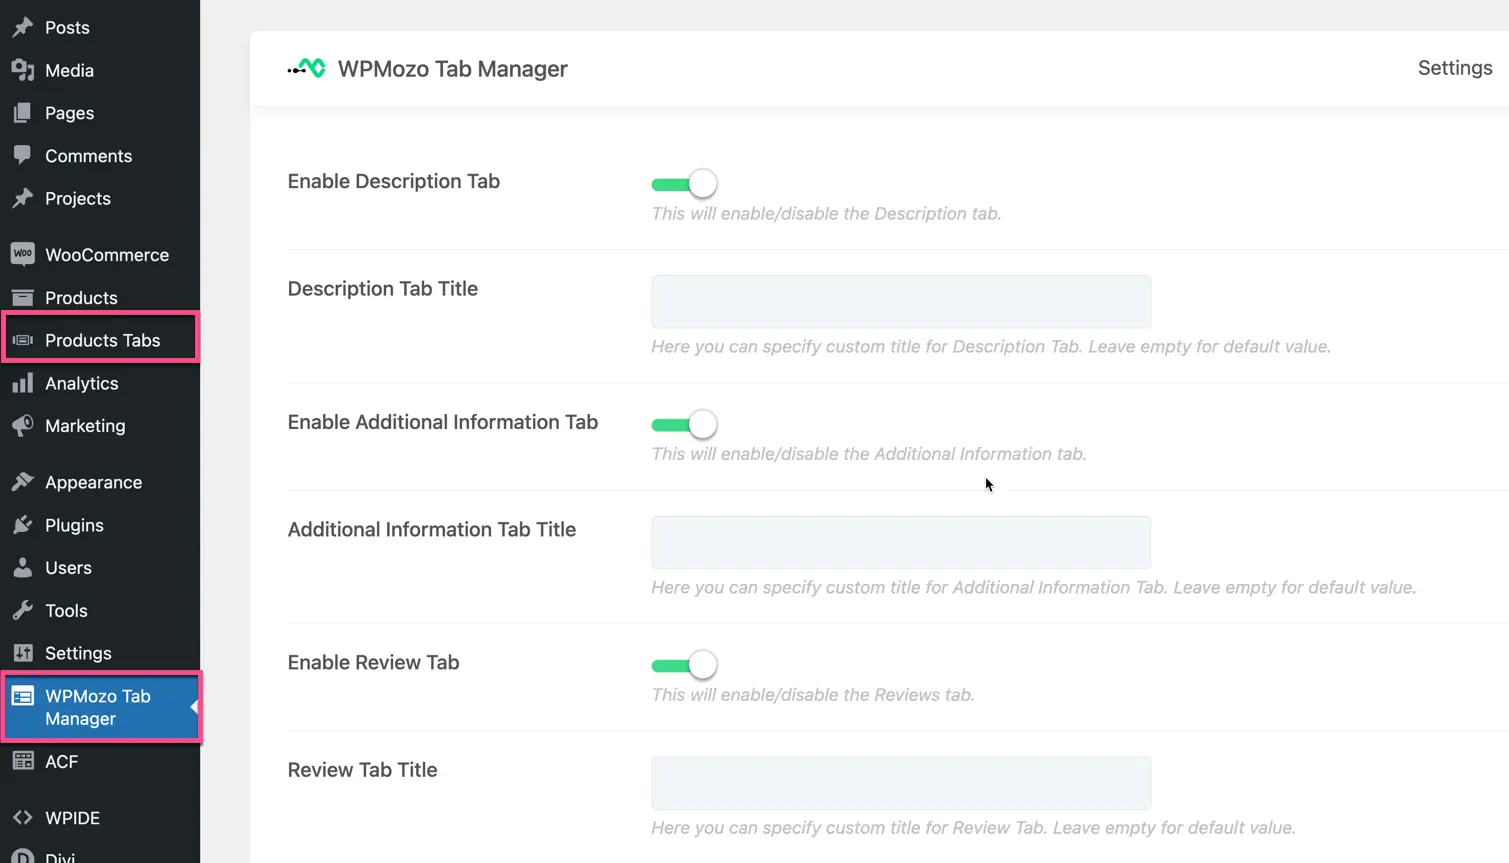Click the Analytics bar chart icon

[x=22, y=383]
